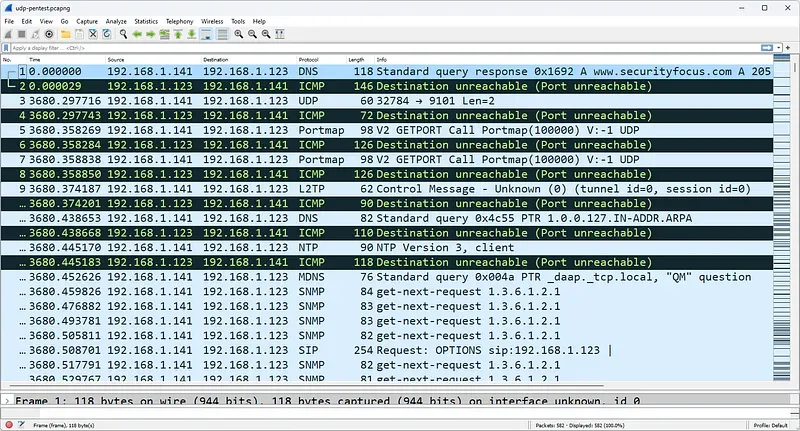Viewport: 800px width, 431px height.
Task: Sort by the Source column header
Action: (153, 60)
